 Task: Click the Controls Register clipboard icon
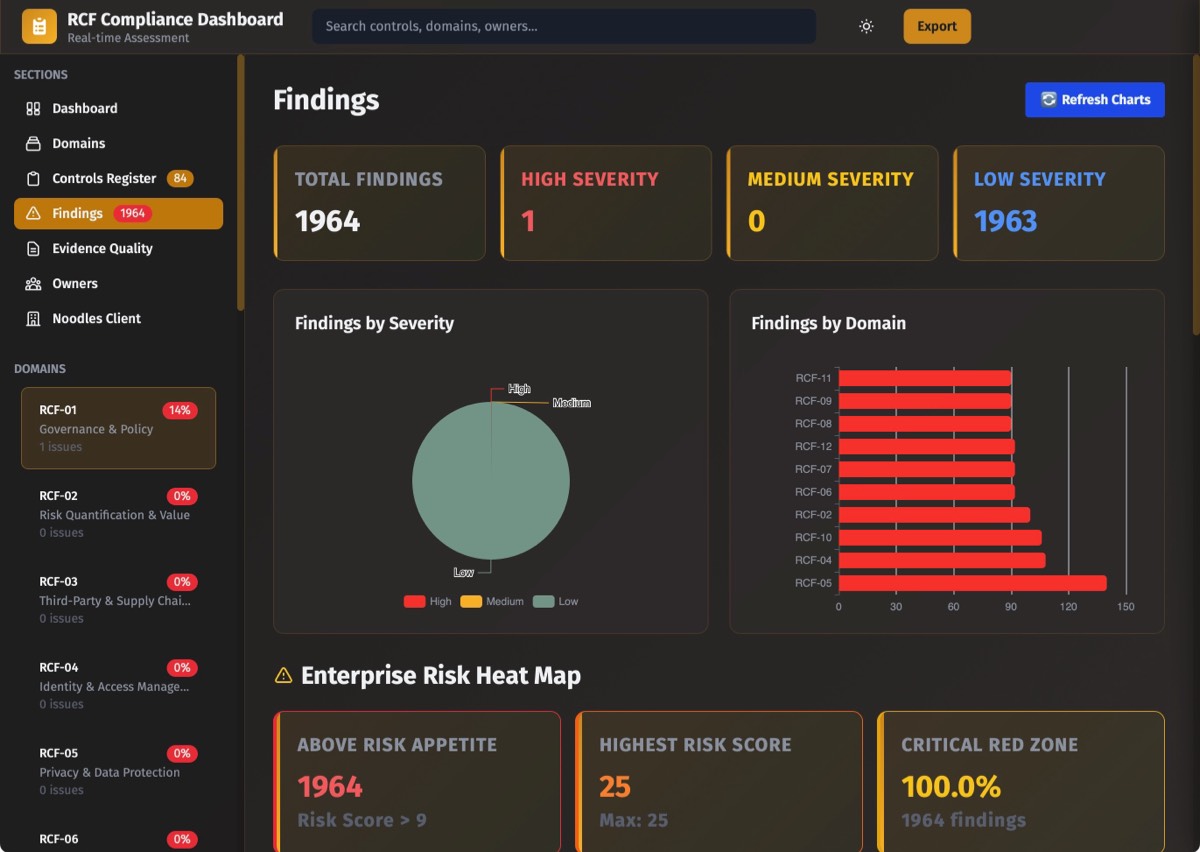click(x=33, y=179)
